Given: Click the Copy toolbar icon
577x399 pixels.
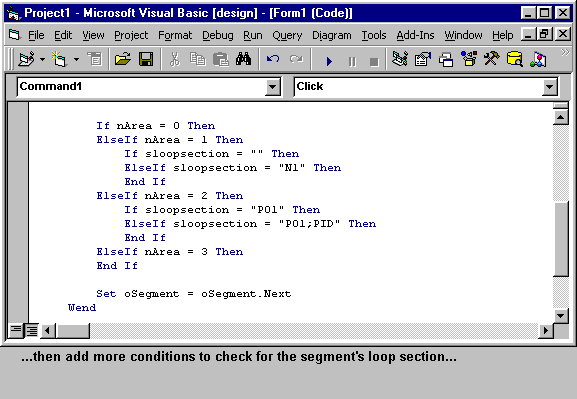Looking at the screenshot, I should (x=198, y=59).
